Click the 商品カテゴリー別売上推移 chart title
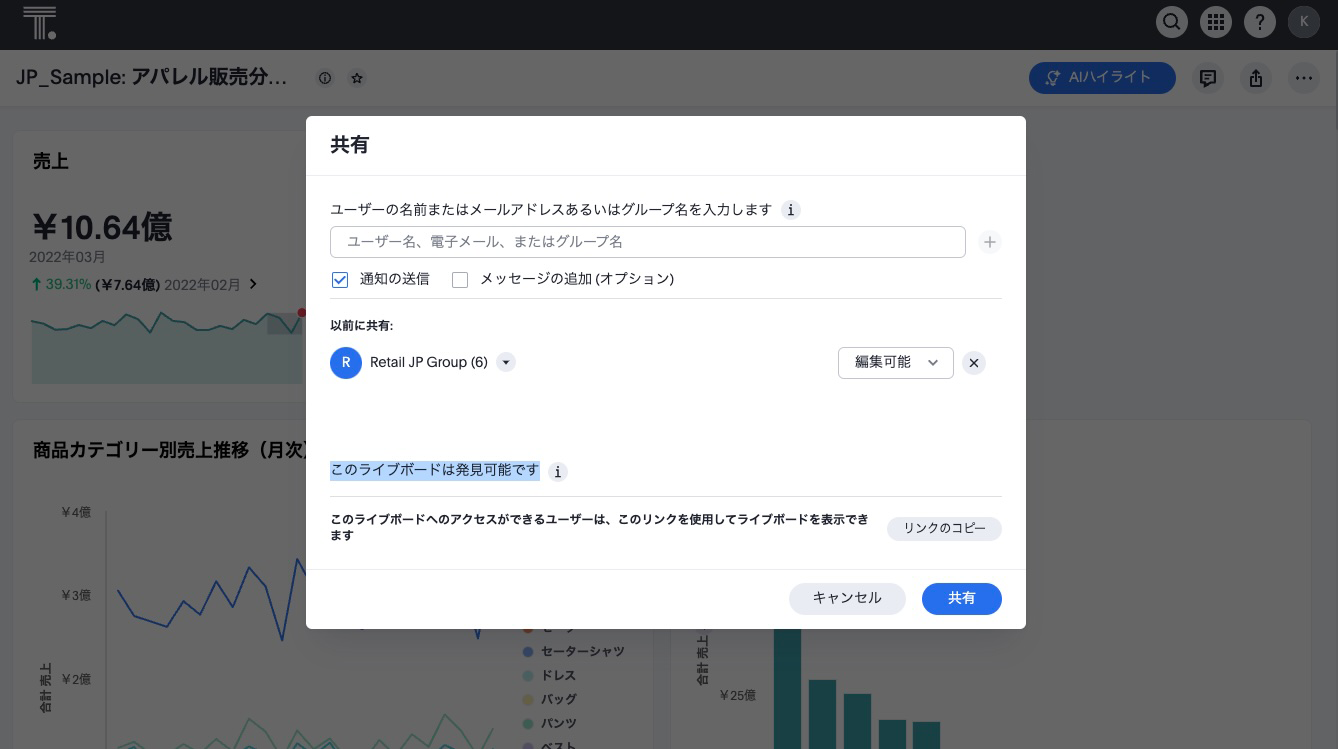Viewport: 1338px width, 749px height. point(168,450)
